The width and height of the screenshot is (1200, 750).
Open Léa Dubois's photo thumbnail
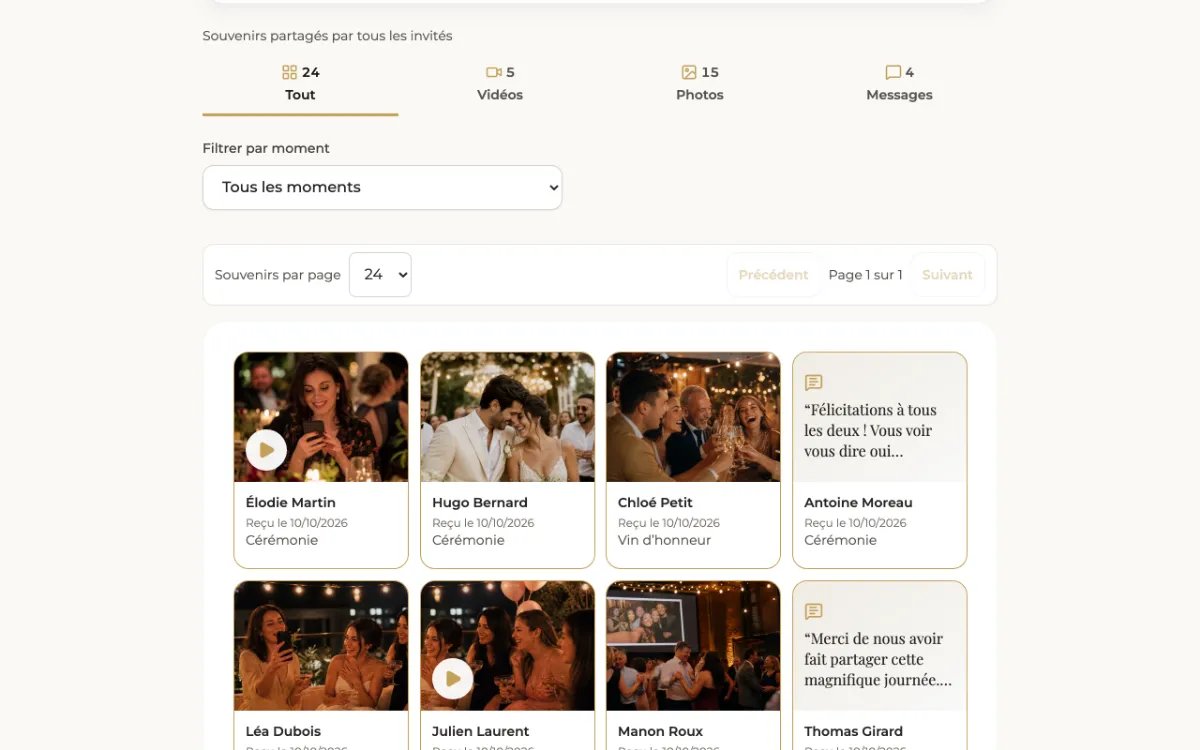321,646
